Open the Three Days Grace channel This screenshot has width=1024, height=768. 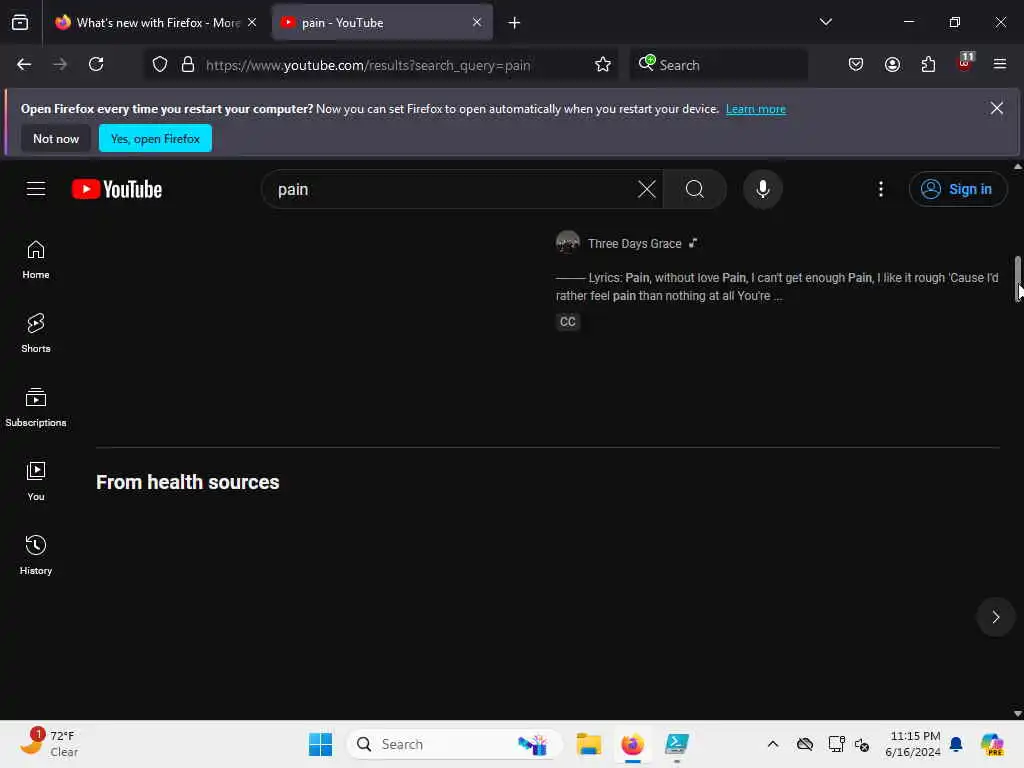coord(634,244)
